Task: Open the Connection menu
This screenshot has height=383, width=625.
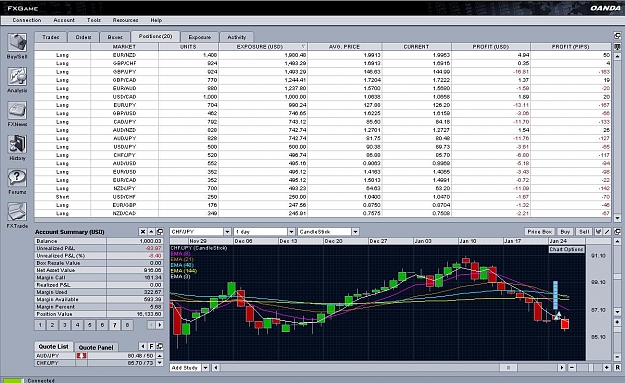Action: click(27, 20)
